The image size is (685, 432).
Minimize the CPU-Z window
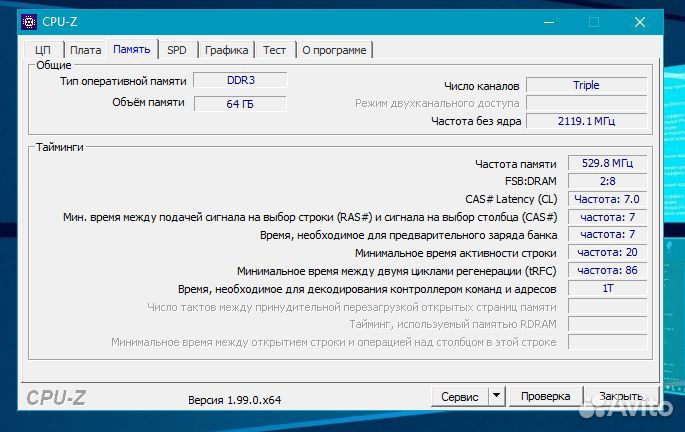point(549,22)
